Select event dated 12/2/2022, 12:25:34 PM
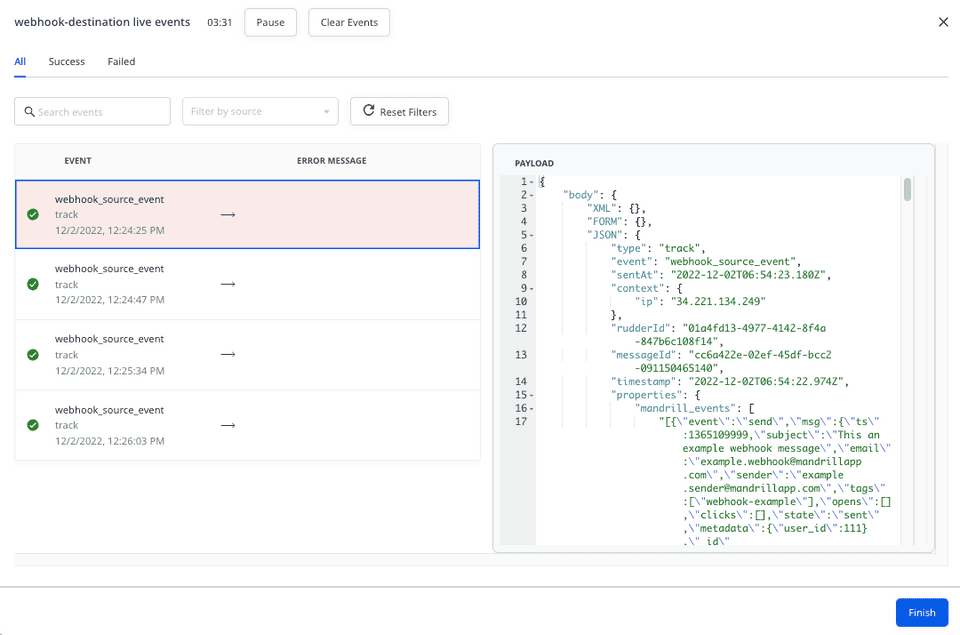 (247, 355)
